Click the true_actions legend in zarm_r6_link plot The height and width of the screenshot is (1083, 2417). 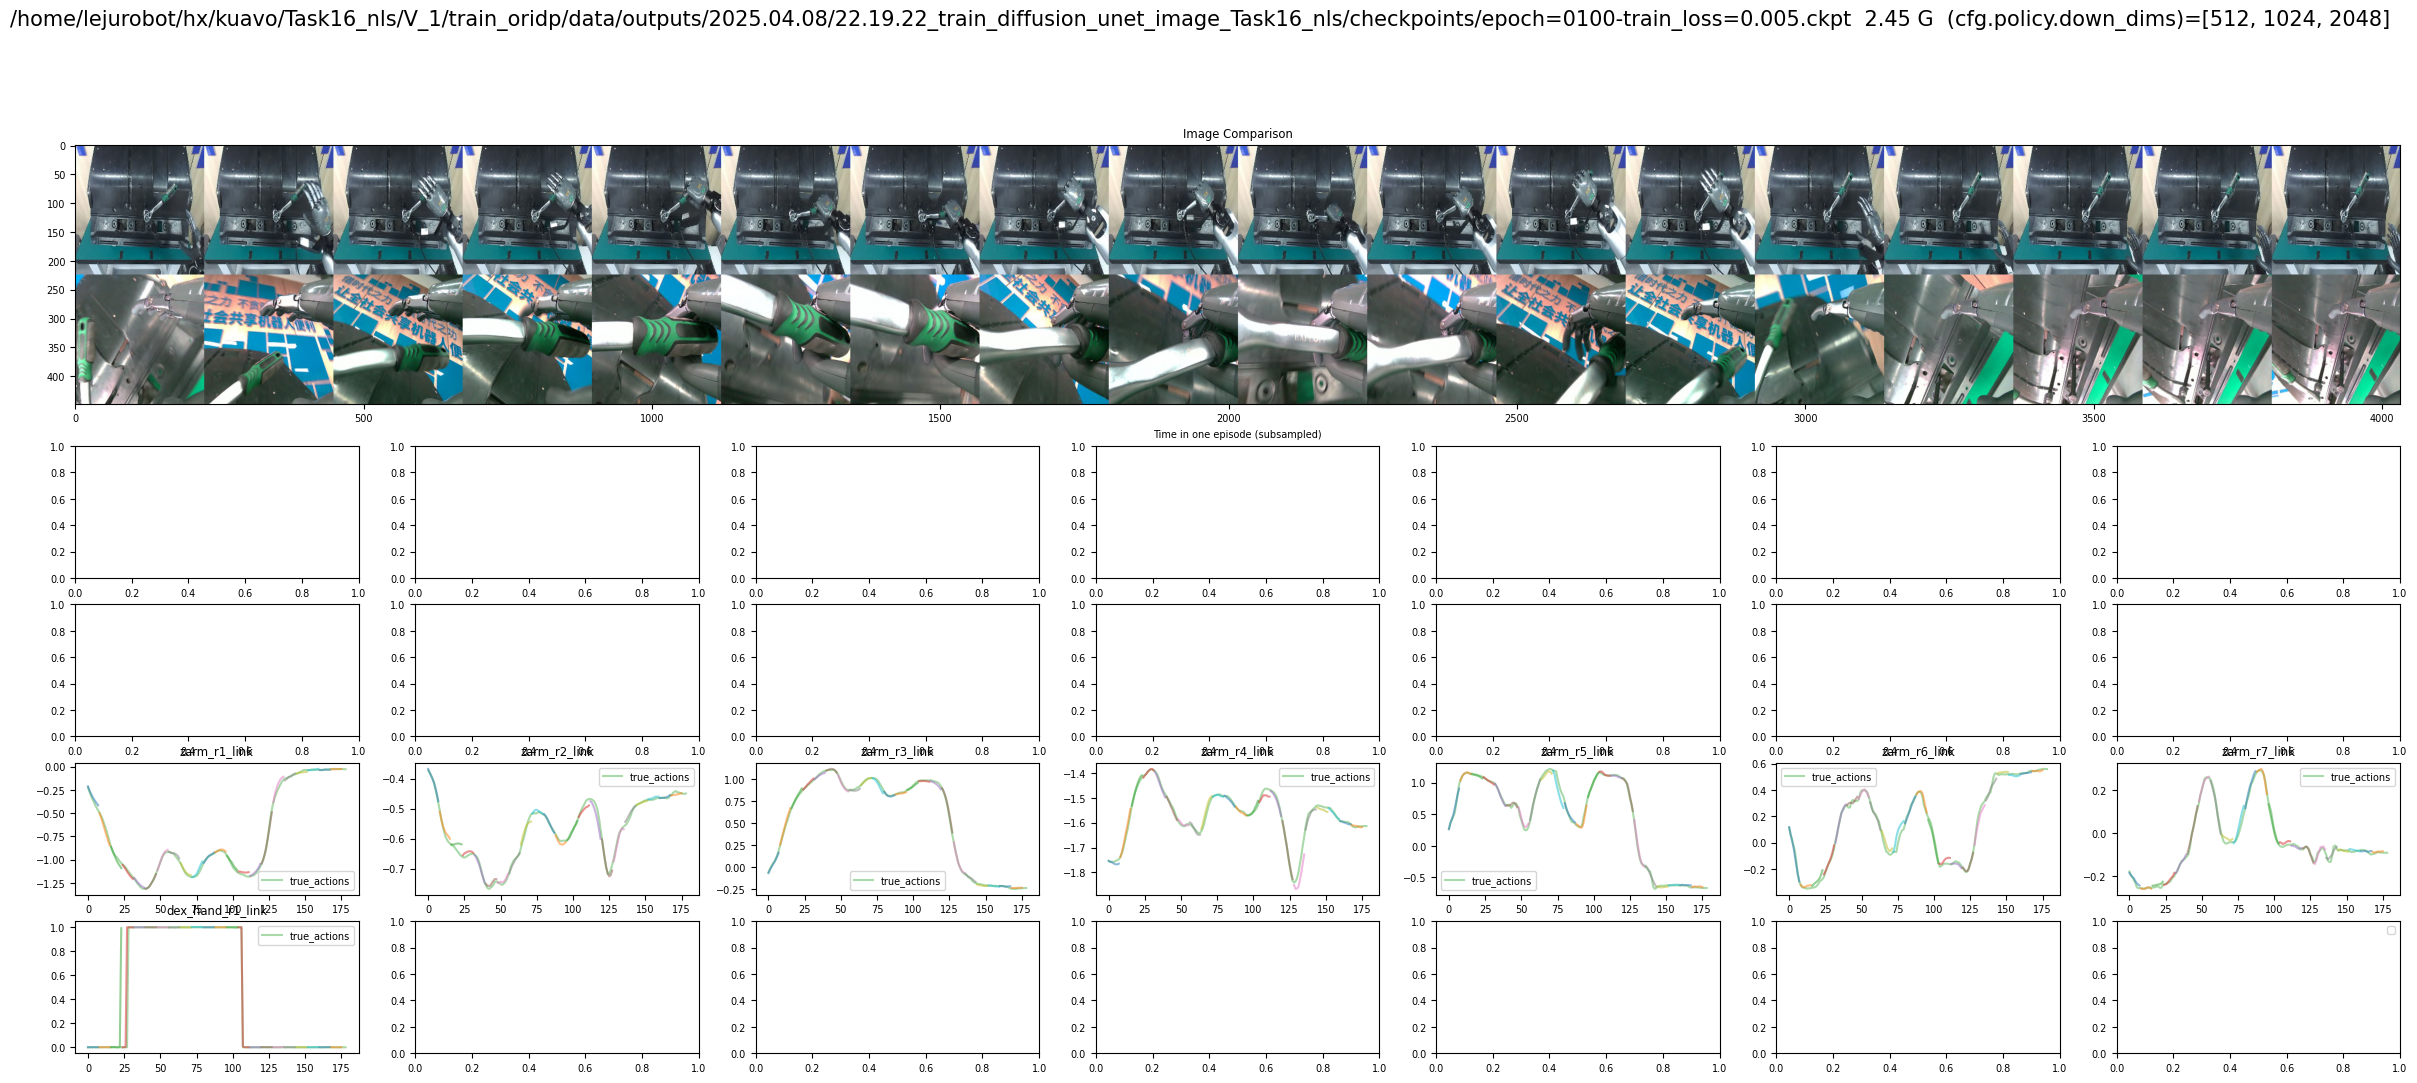click(x=1827, y=777)
